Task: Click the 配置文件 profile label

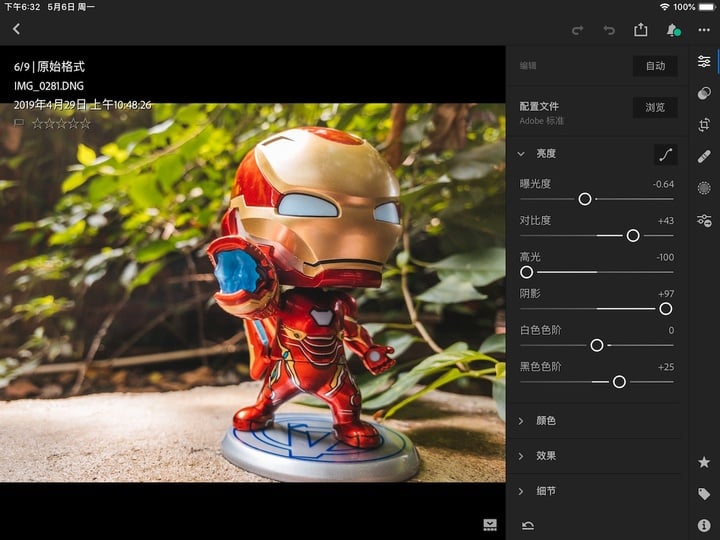Action: tap(539, 107)
